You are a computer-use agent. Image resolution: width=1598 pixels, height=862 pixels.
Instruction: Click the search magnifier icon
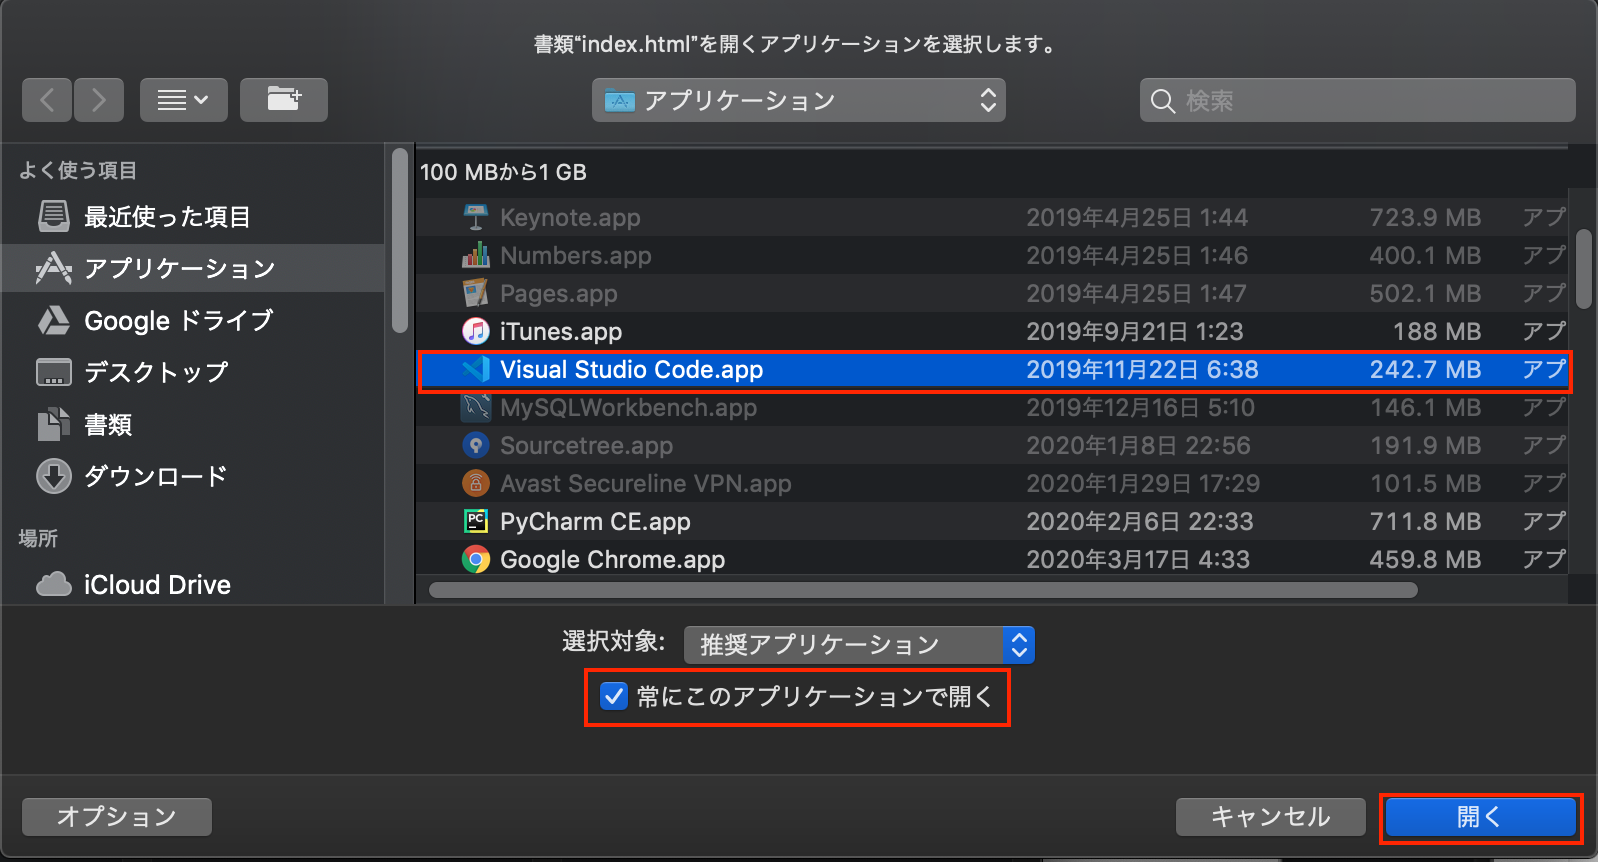pyautogui.click(x=1163, y=101)
